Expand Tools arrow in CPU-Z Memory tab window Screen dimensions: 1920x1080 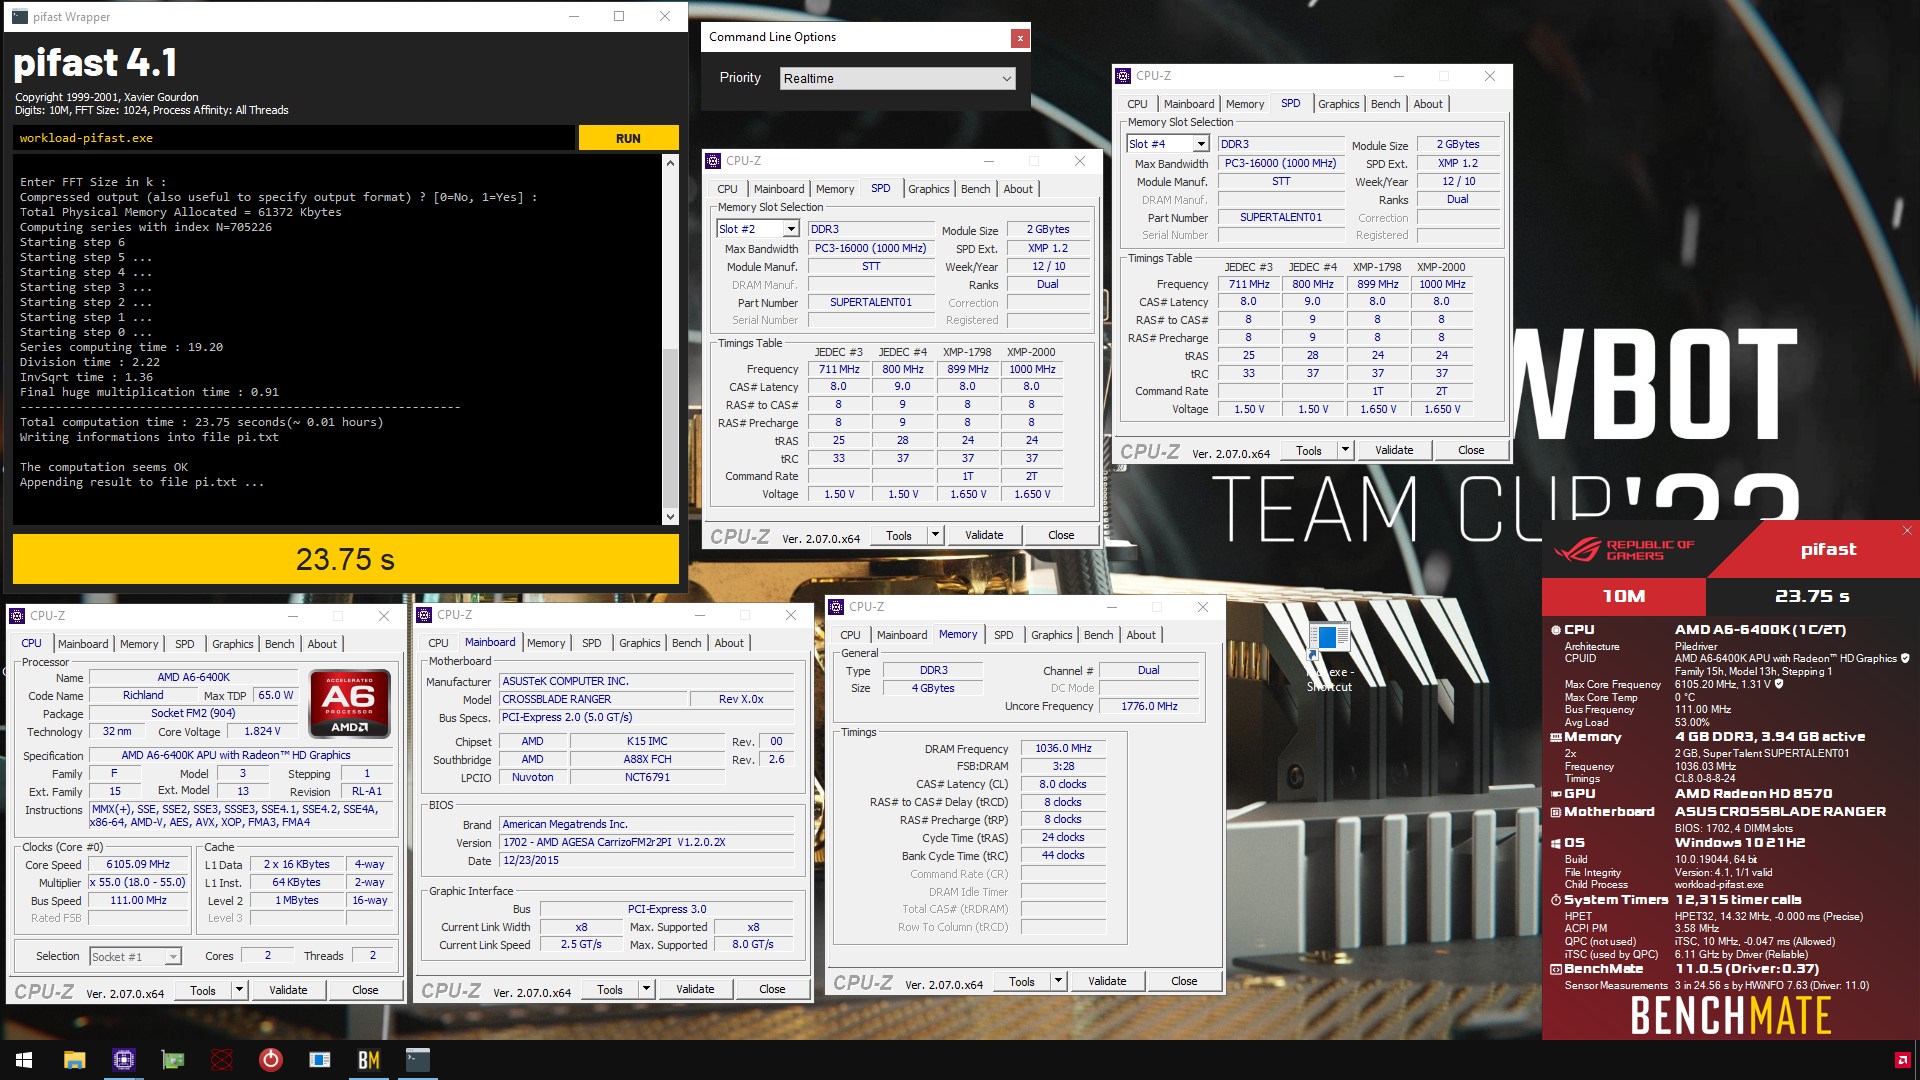pyautogui.click(x=1058, y=981)
